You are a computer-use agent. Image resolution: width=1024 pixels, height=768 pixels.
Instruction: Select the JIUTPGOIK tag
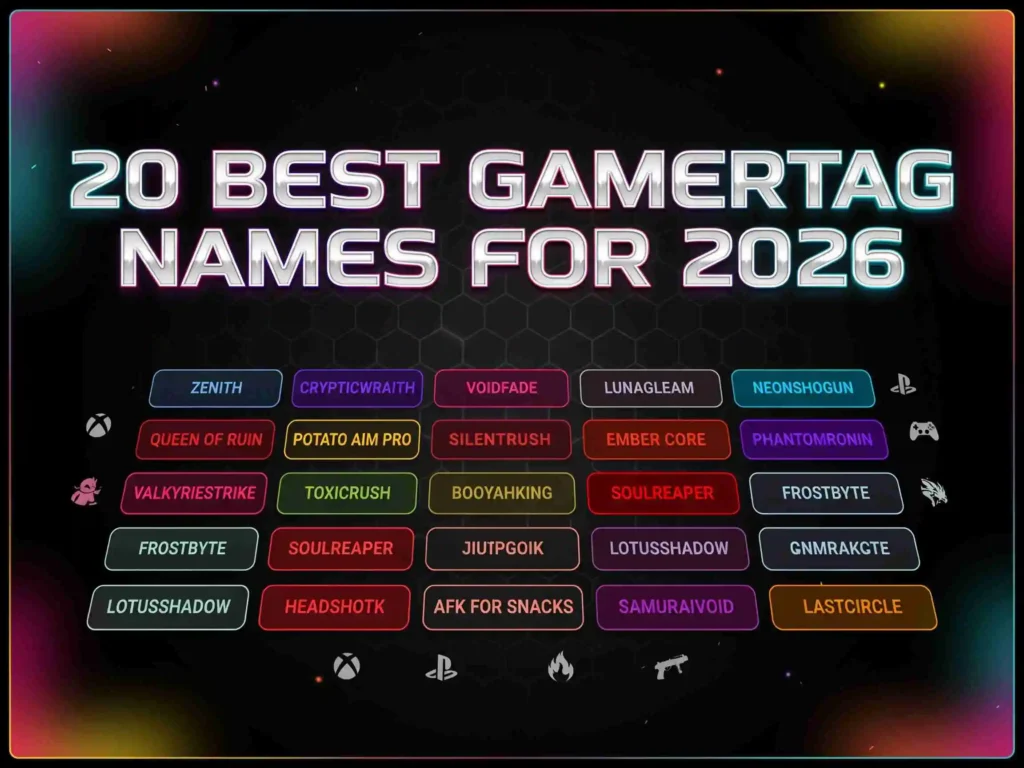click(502, 549)
